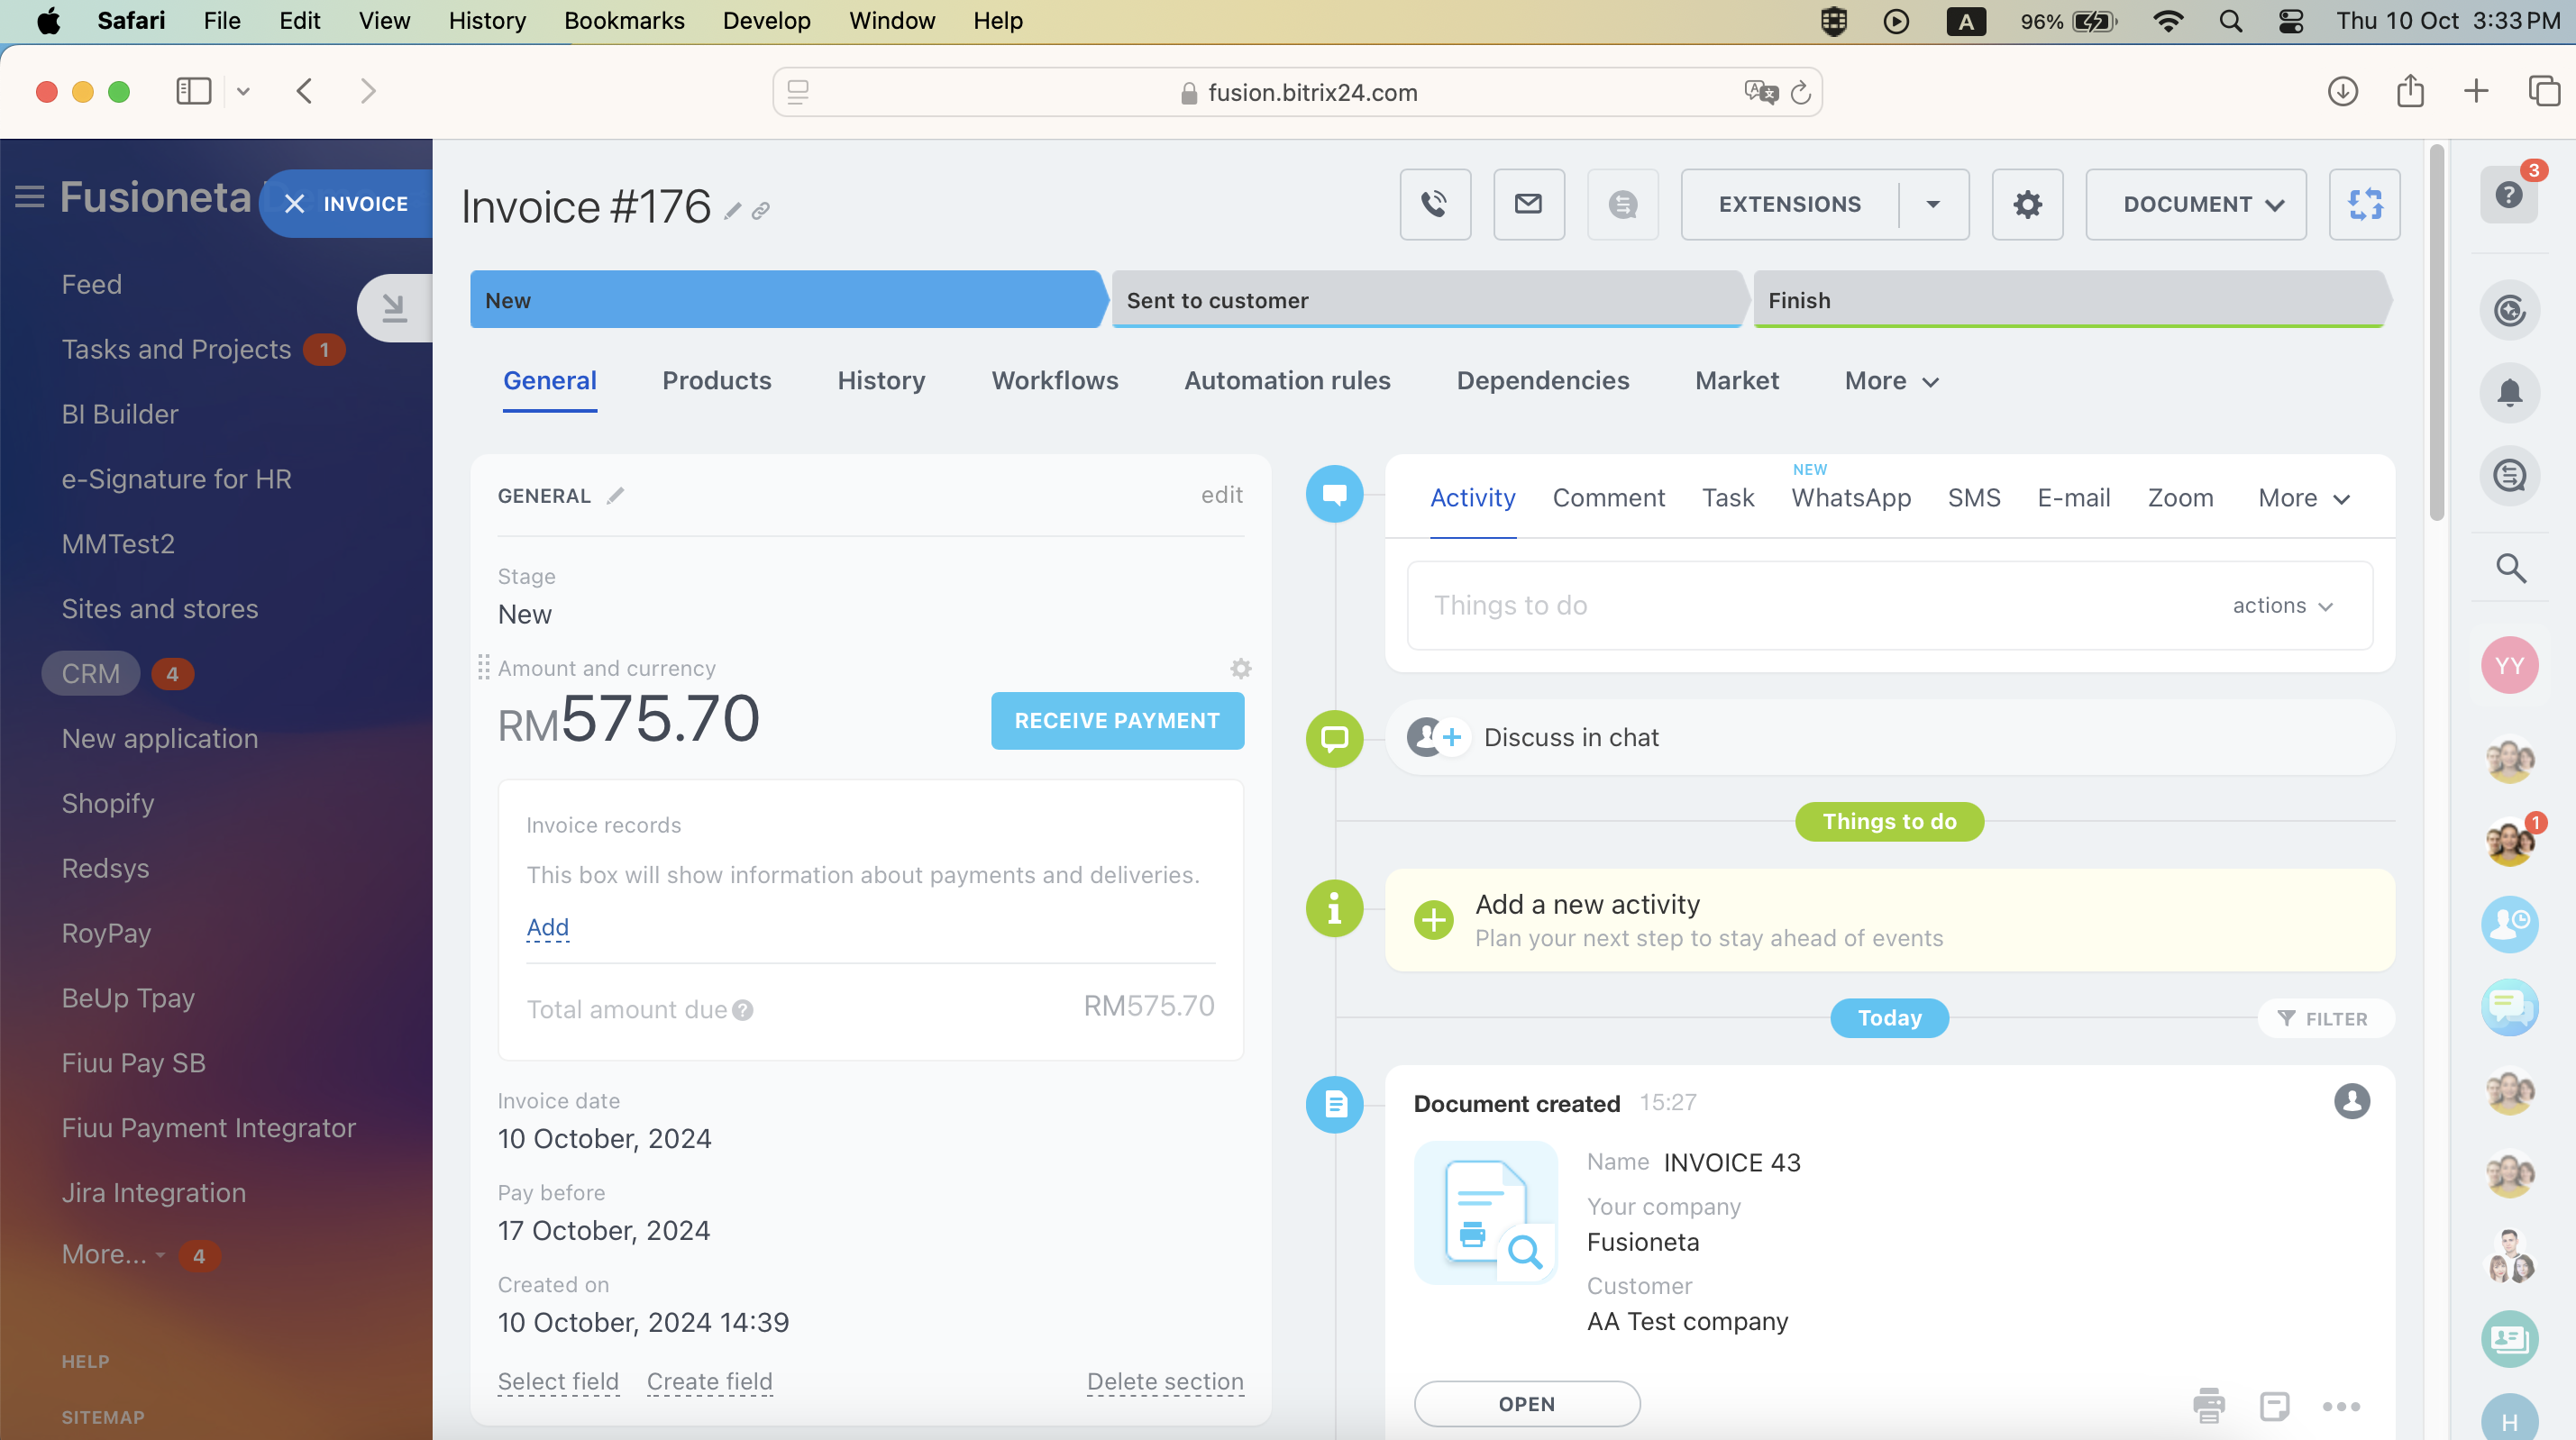This screenshot has width=2576, height=1440.
Task: Click the RECEIVE PAYMENT button
Action: pyautogui.click(x=1117, y=720)
